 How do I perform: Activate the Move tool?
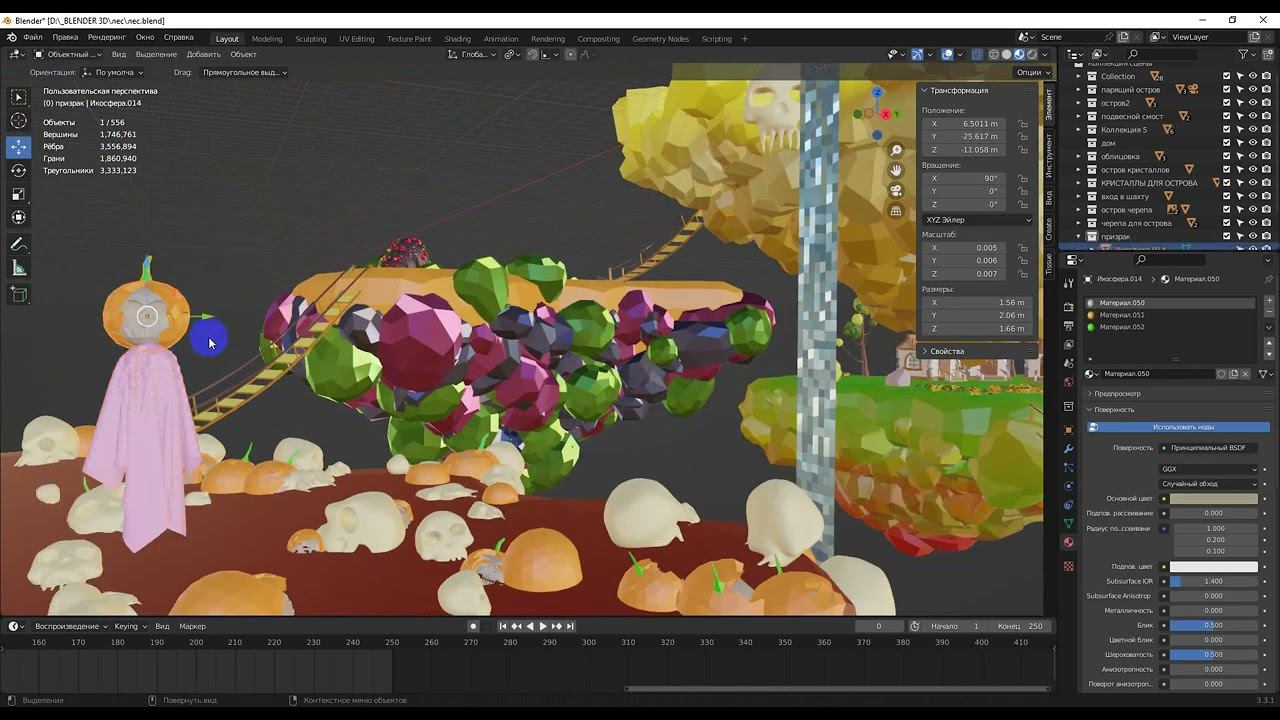coord(19,146)
